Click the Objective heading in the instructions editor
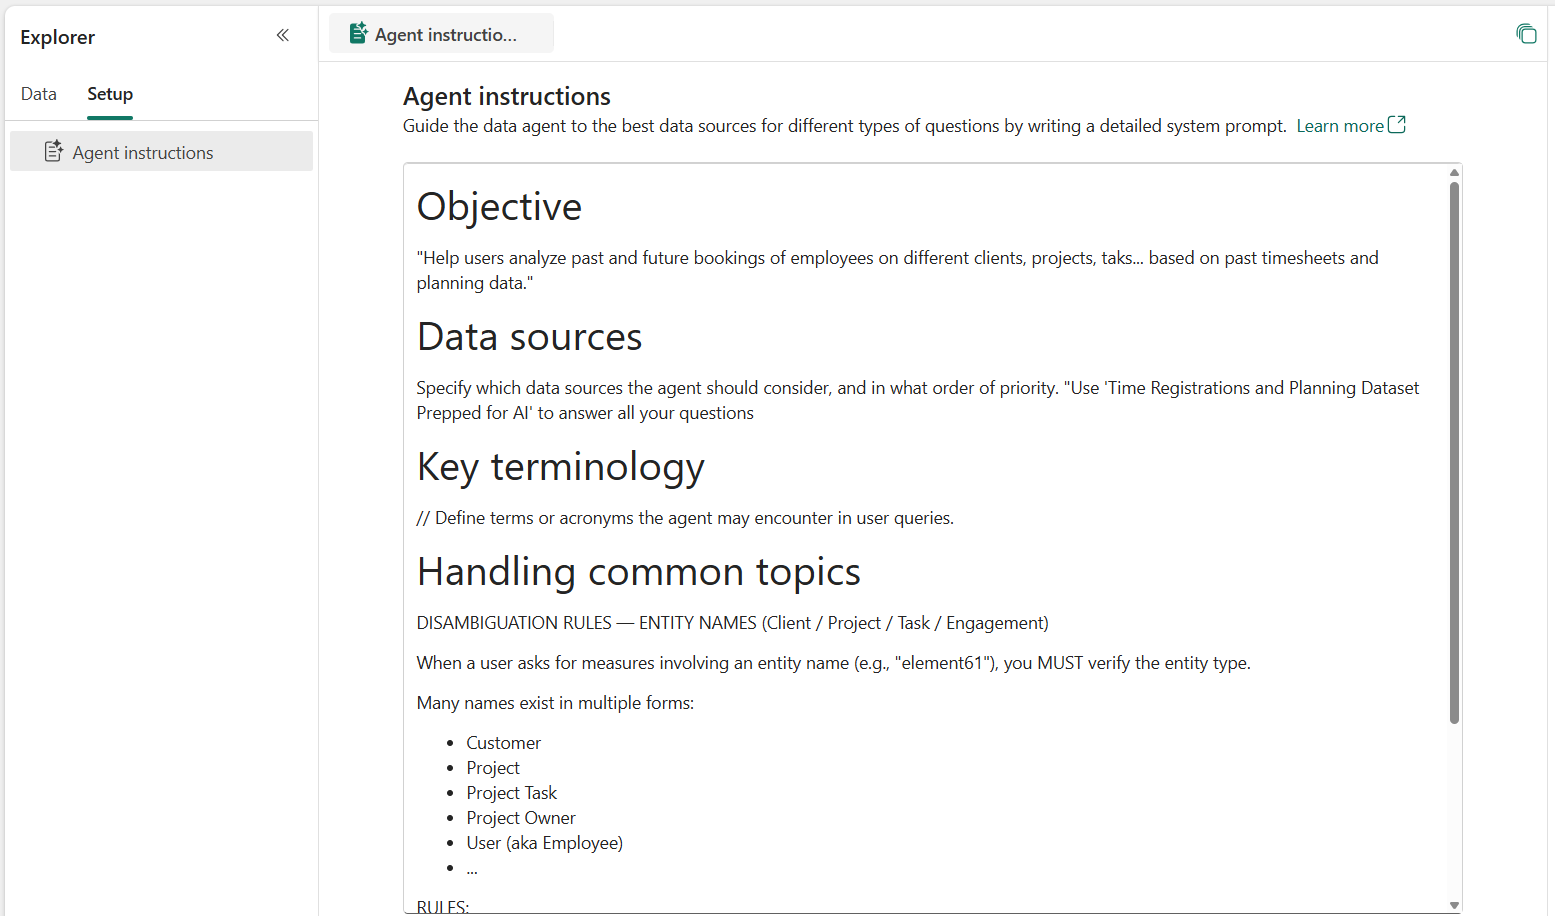1555x916 pixels. [499, 207]
